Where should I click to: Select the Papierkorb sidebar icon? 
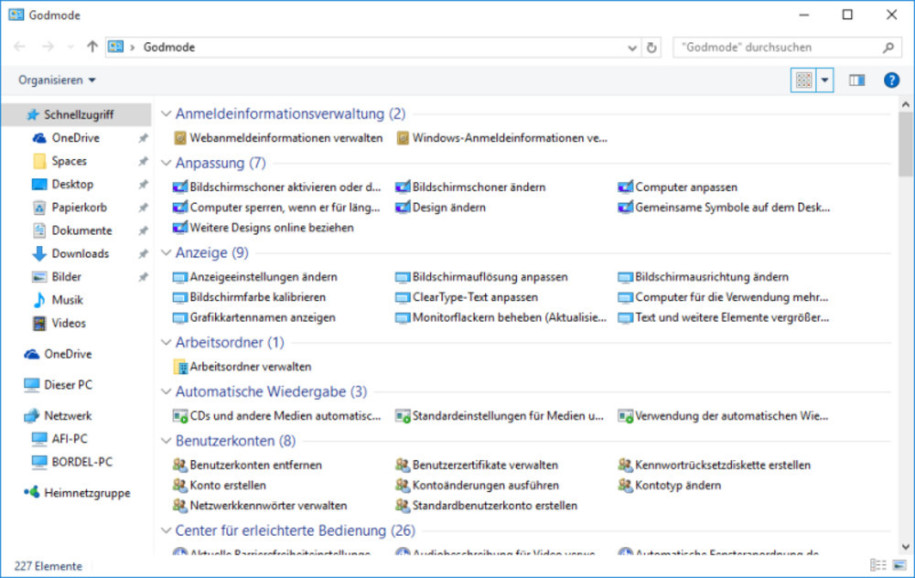(x=39, y=207)
